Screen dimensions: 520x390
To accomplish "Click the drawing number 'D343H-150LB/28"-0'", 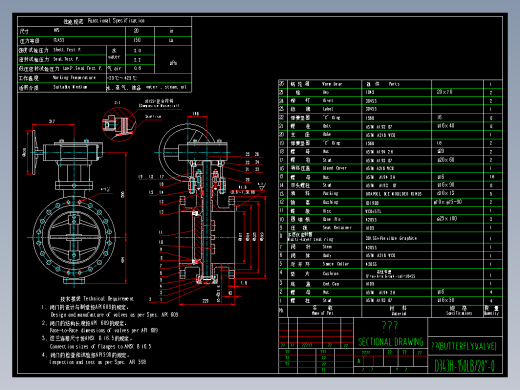I will coord(464,365).
